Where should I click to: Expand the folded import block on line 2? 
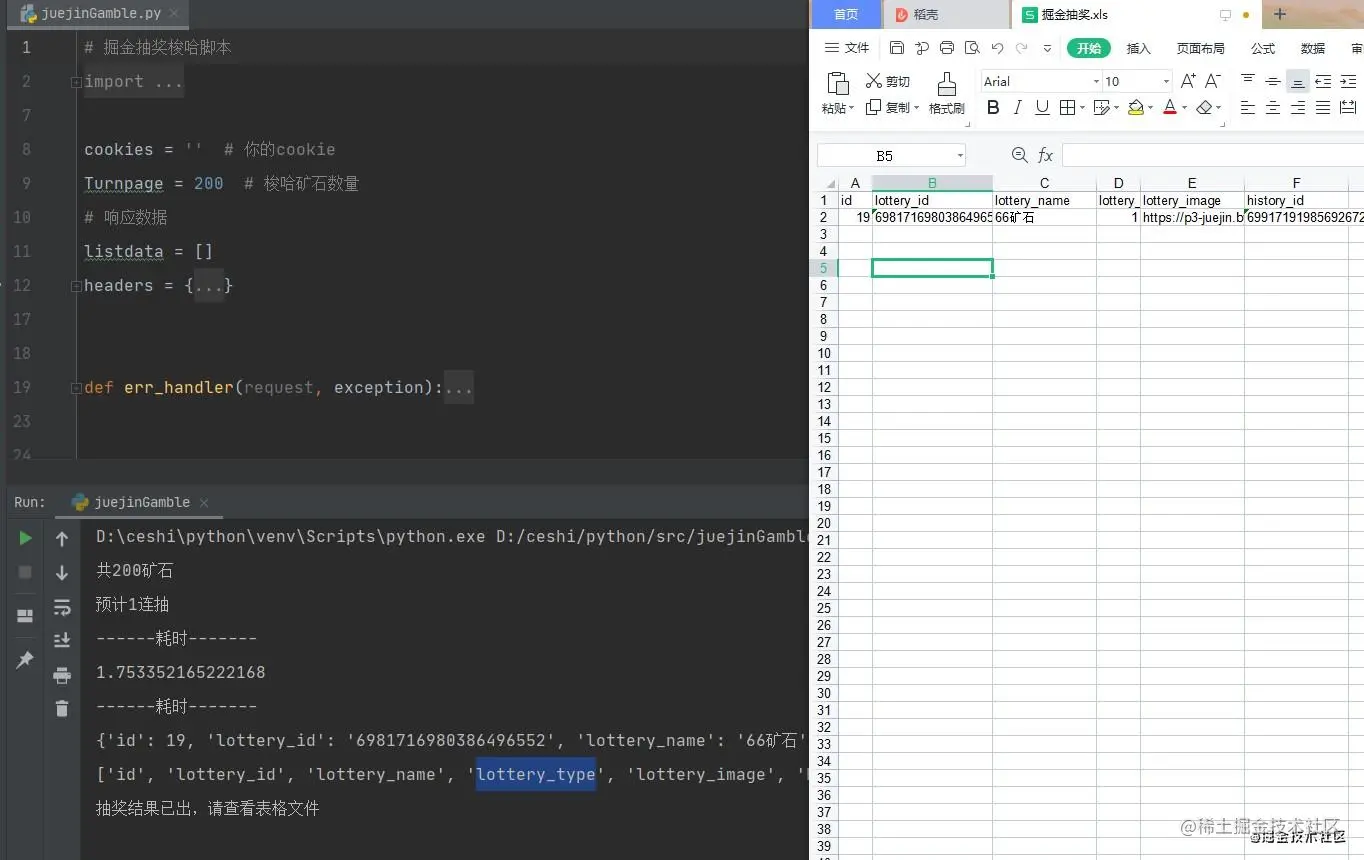click(76, 82)
